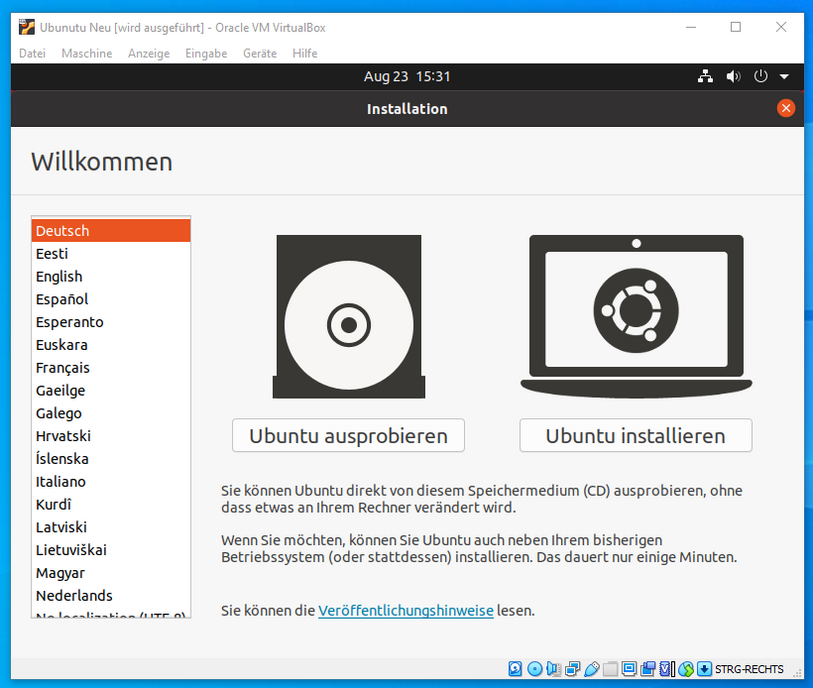This screenshot has width=813, height=688.
Task: Open the Maschine menu
Action: (86, 53)
